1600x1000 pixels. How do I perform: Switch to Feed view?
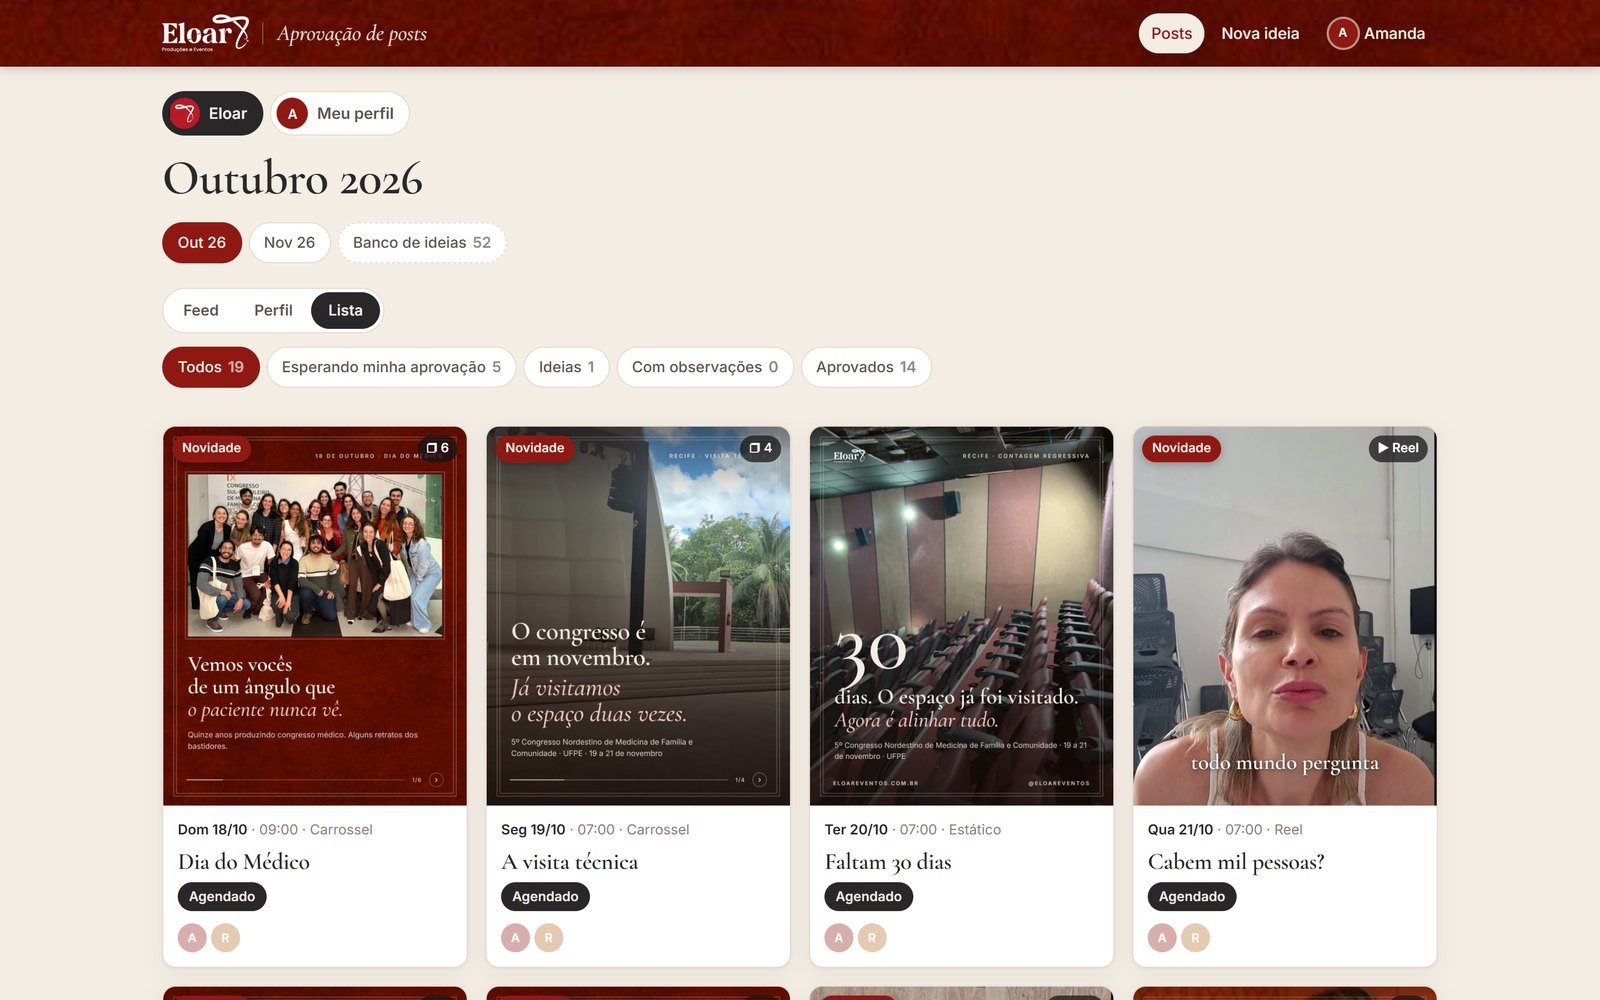(x=201, y=311)
